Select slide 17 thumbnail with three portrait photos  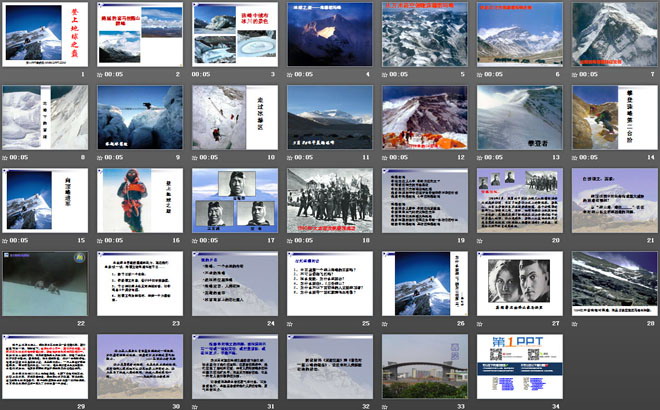point(235,200)
